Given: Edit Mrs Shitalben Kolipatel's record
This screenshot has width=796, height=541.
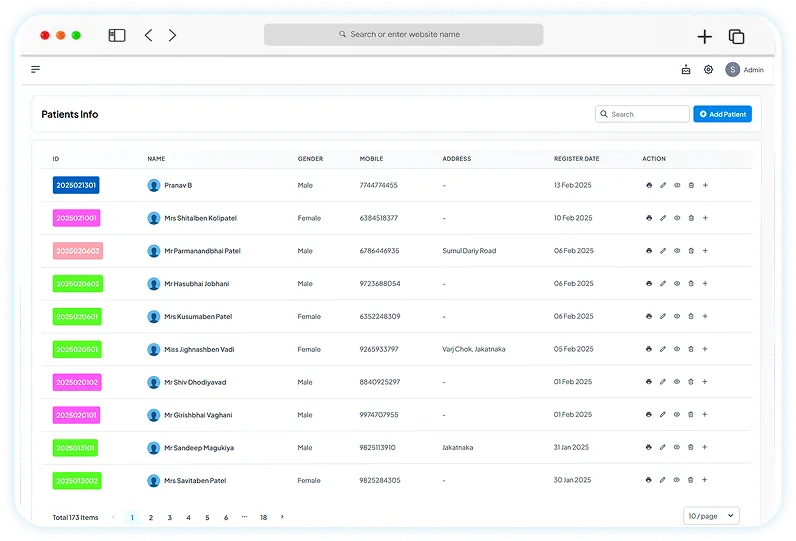Looking at the screenshot, I should click(x=663, y=218).
